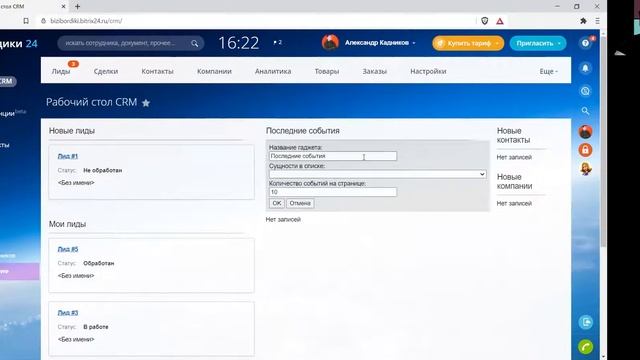The width and height of the screenshot is (640, 360).
Task: Open the Заказы tab
Action: pyautogui.click(x=375, y=71)
